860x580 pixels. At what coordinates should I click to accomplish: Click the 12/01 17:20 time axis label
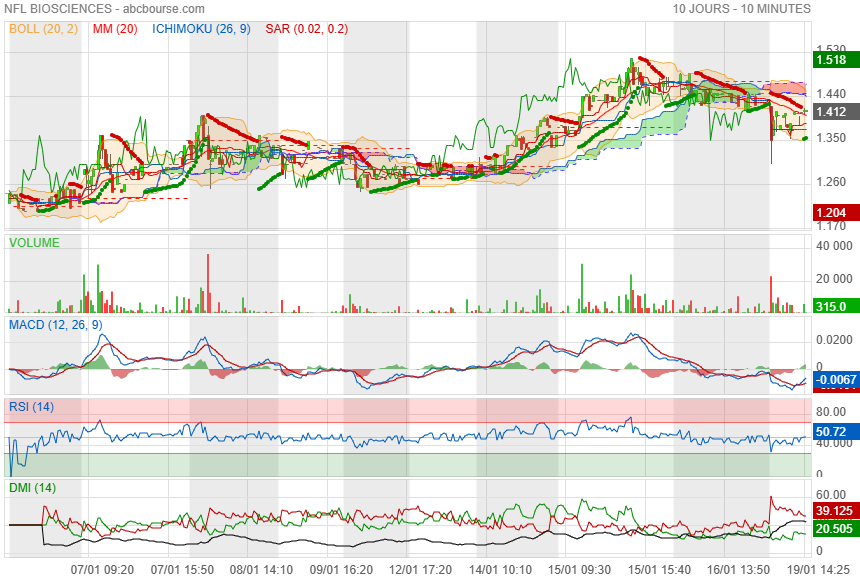420,569
